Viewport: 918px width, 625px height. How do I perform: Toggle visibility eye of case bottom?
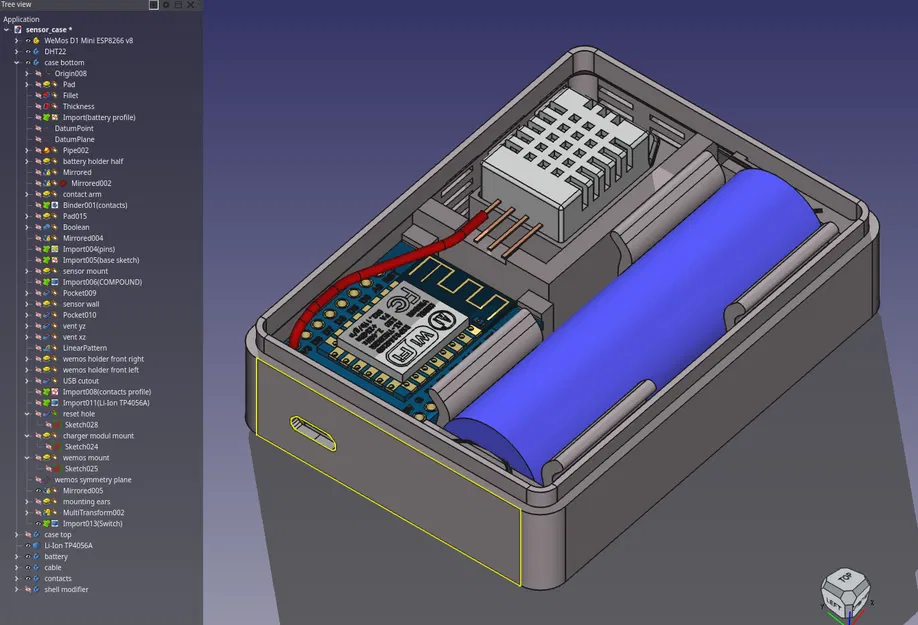[x=28, y=63]
